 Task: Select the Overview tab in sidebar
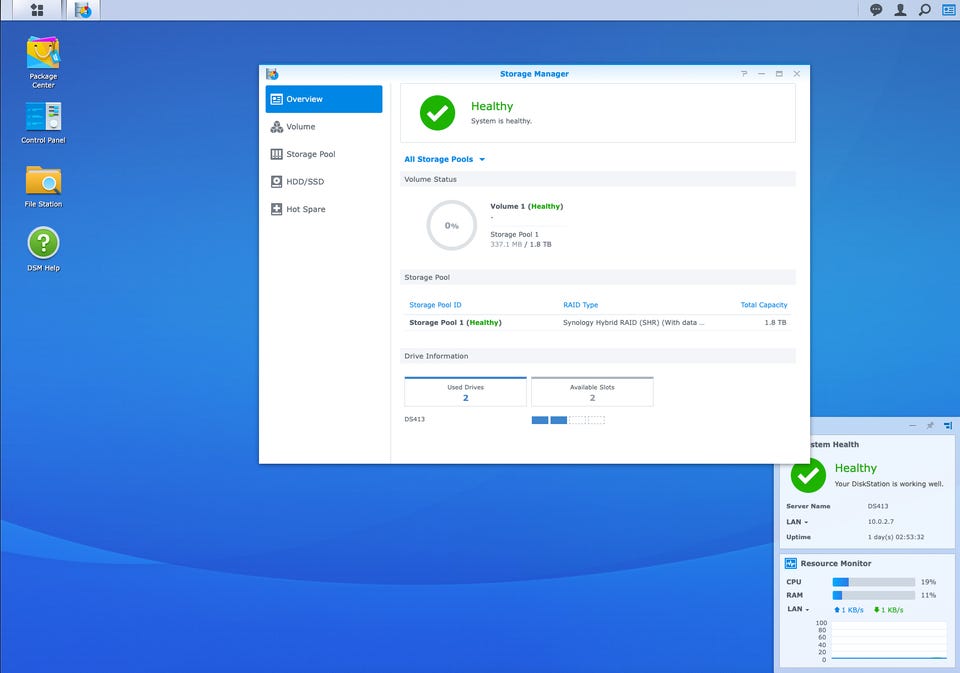pyautogui.click(x=324, y=99)
